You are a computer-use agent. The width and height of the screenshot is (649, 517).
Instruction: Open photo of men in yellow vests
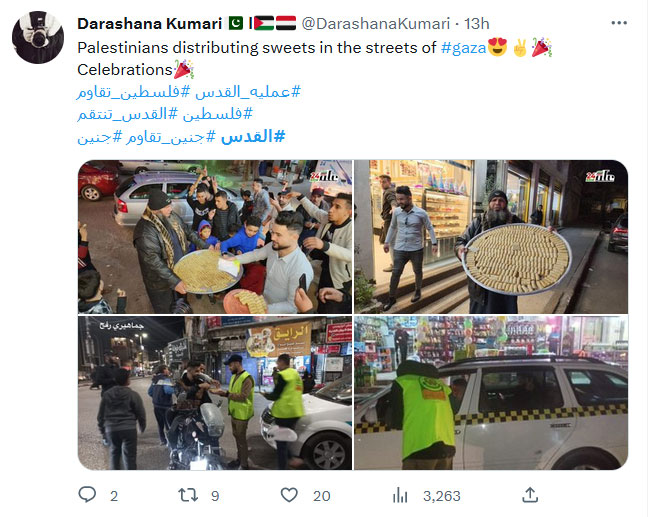click(215, 393)
